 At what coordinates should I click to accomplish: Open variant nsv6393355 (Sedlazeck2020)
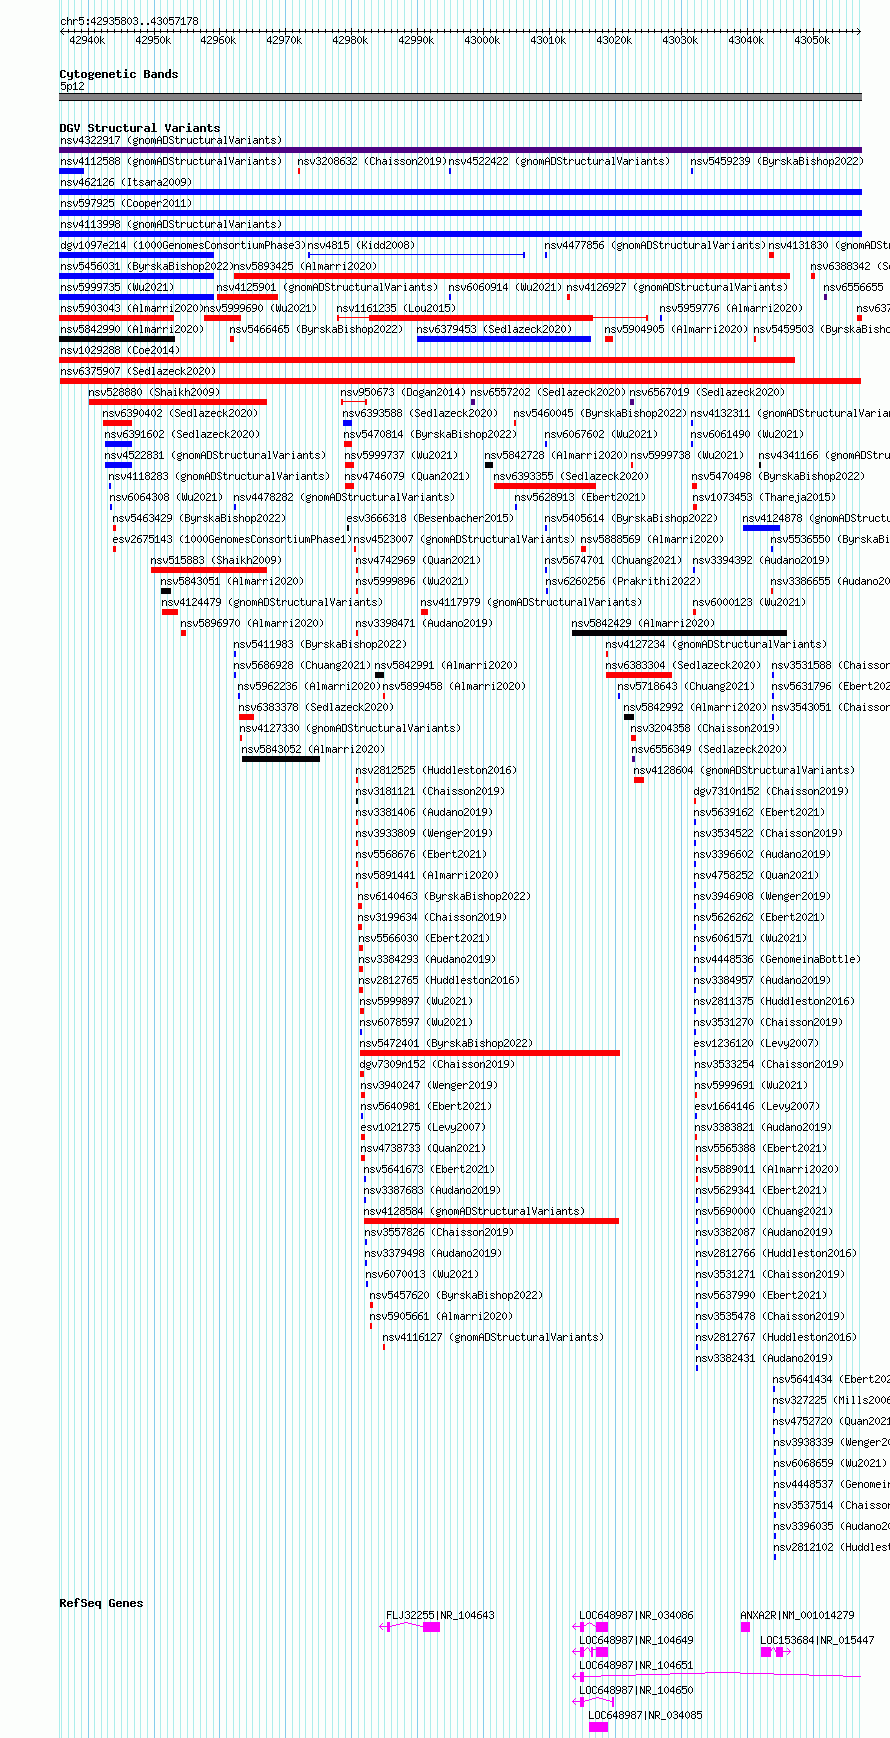[x=572, y=476]
